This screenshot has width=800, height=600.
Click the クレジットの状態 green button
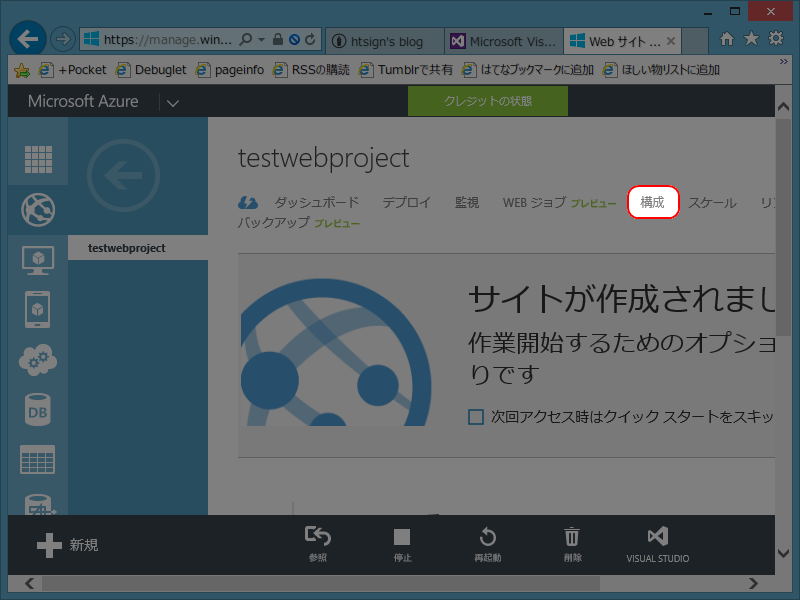tap(487, 101)
